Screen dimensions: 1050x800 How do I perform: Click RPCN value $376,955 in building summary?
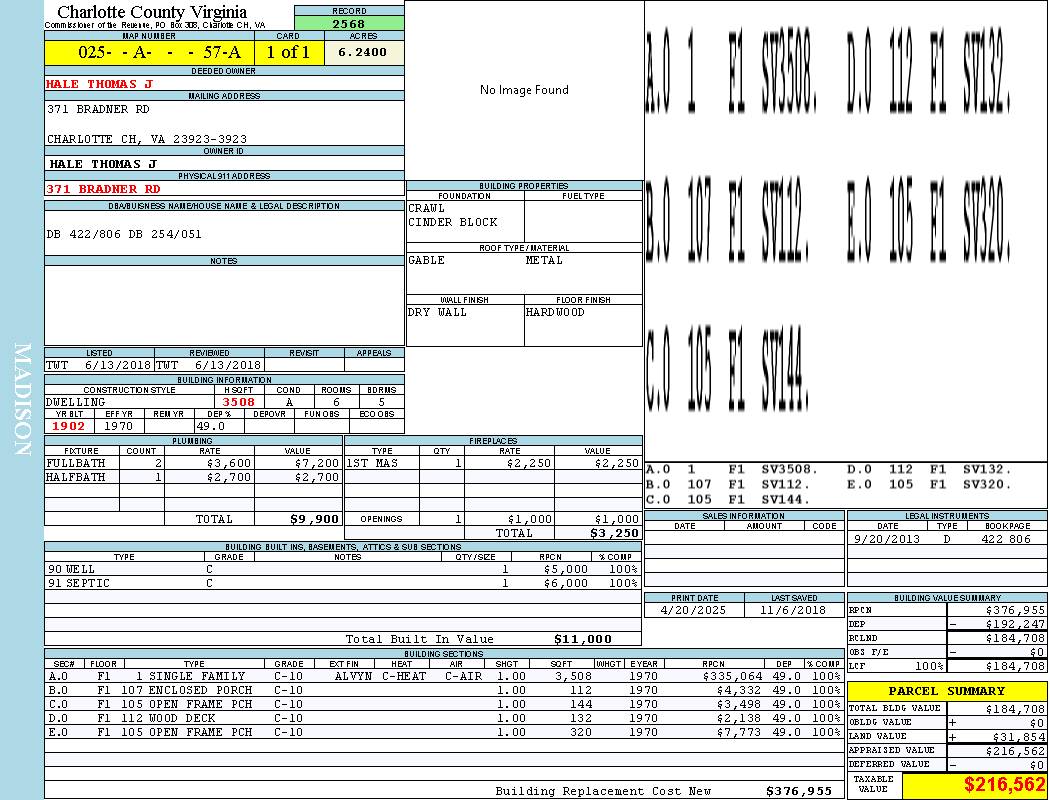point(1015,611)
